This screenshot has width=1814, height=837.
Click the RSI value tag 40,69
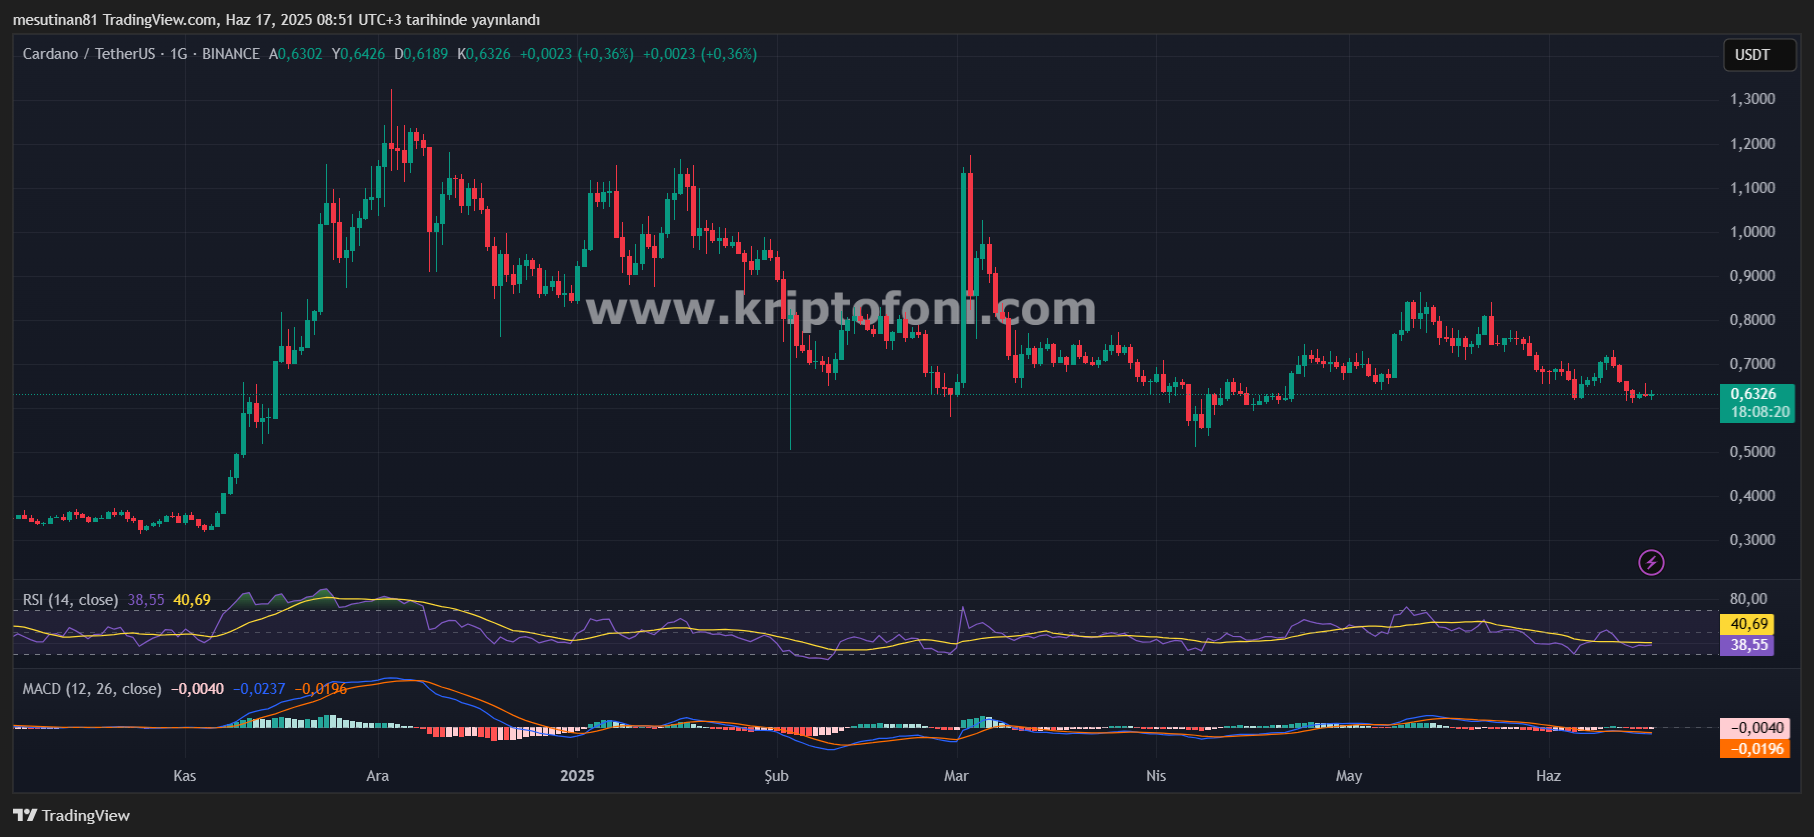pyautogui.click(x=1747, y=624)
